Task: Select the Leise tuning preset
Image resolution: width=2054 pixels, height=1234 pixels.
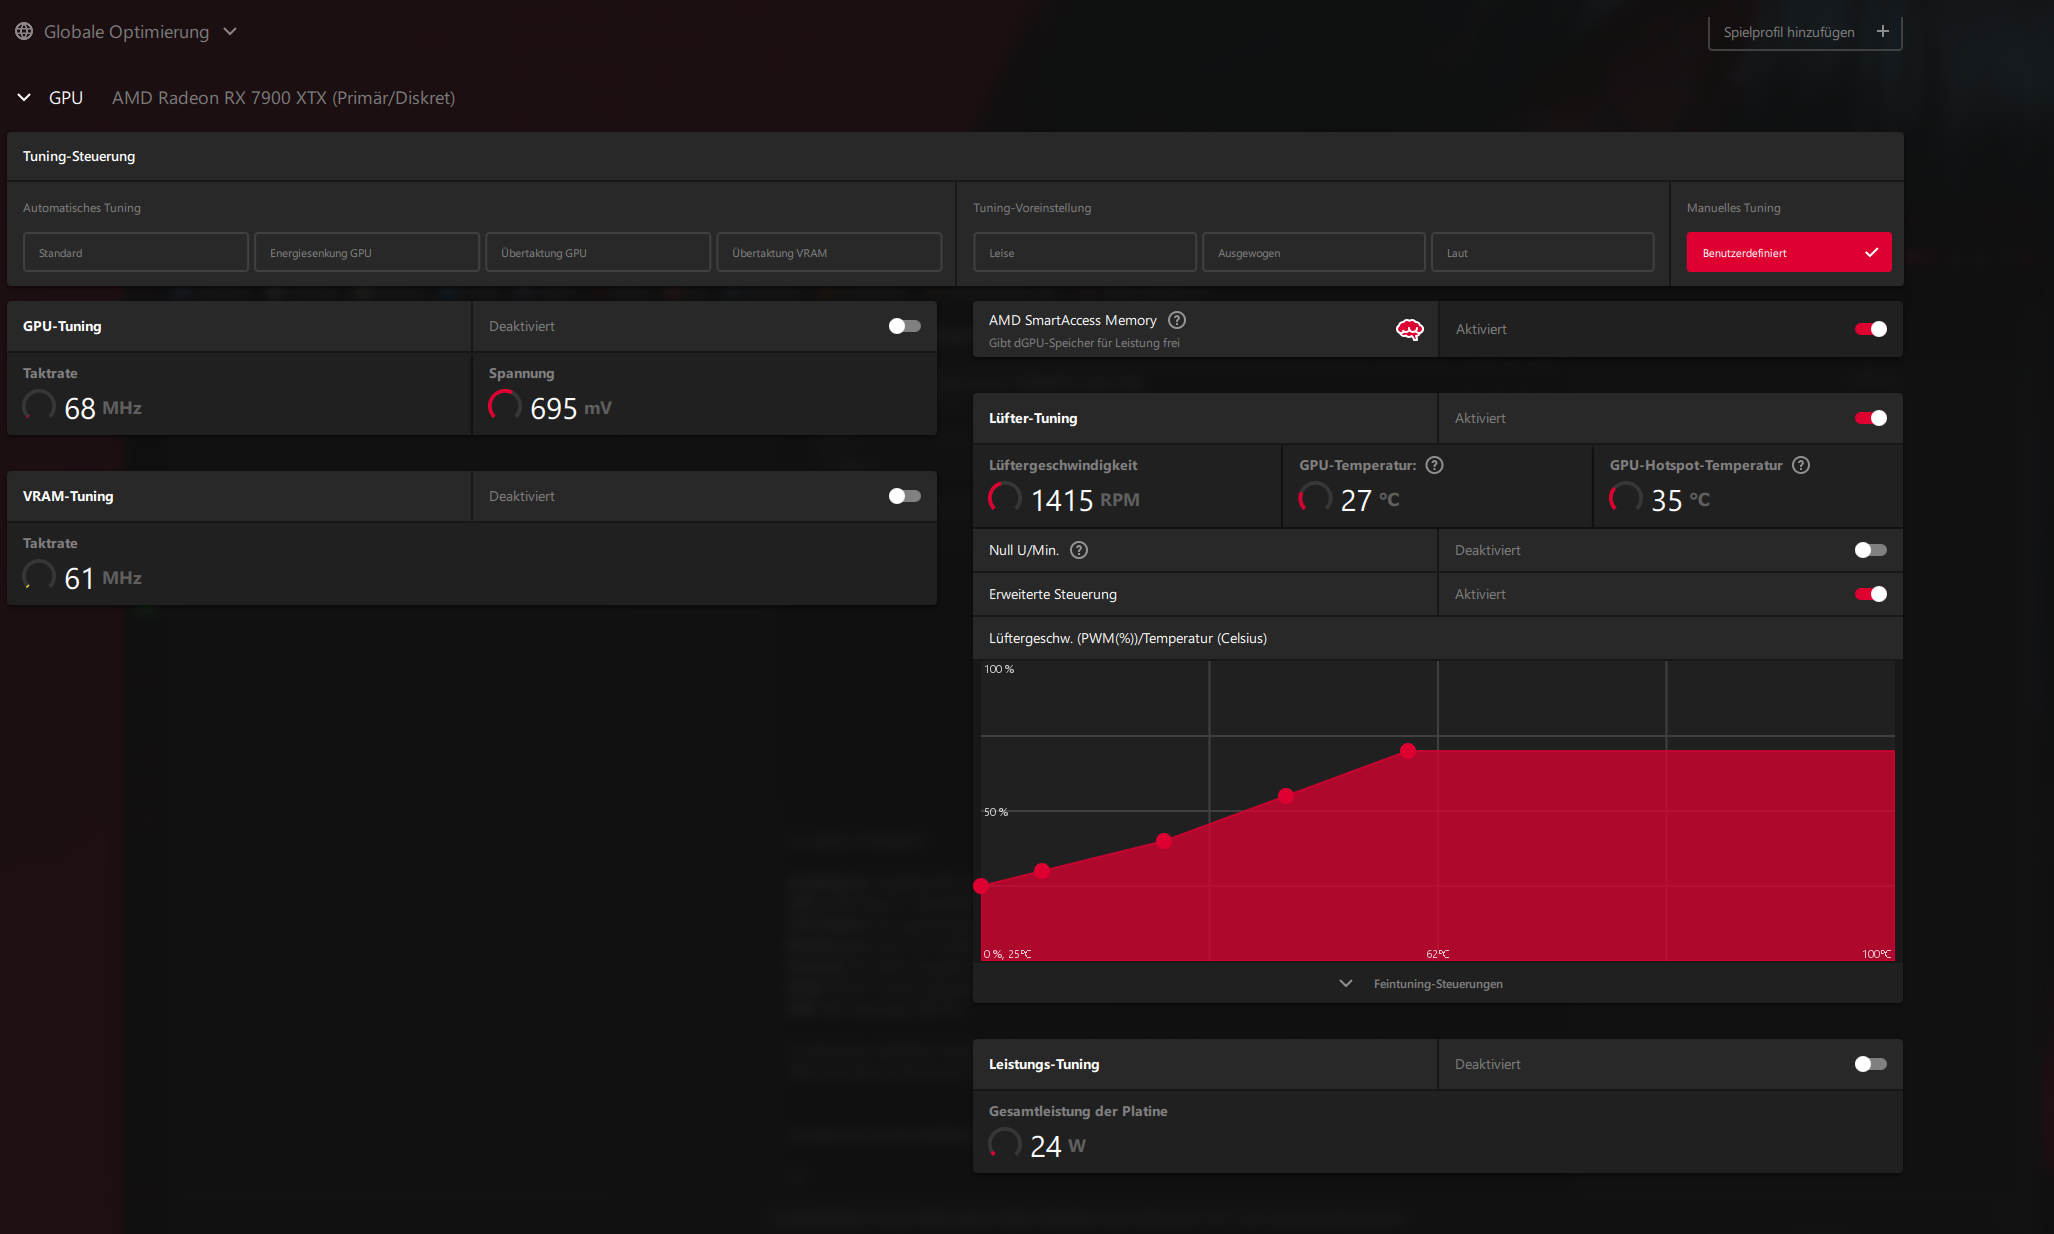Action: [1084, 253]
